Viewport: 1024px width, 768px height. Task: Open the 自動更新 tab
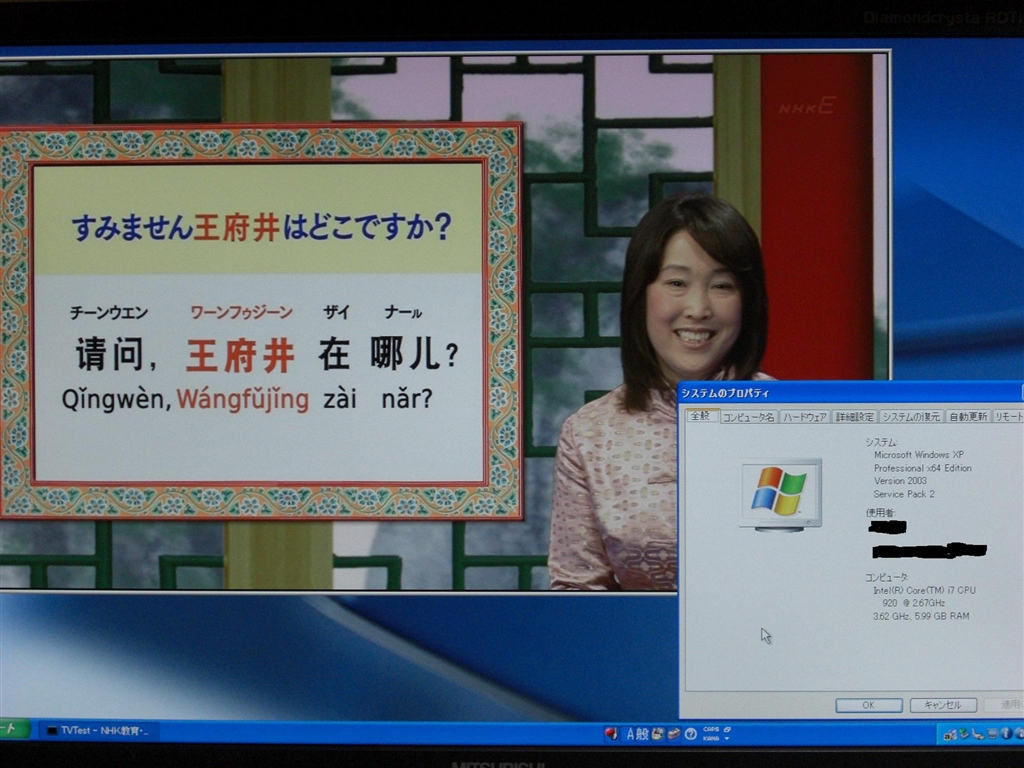pyautogui.click(x=967, y=416)
